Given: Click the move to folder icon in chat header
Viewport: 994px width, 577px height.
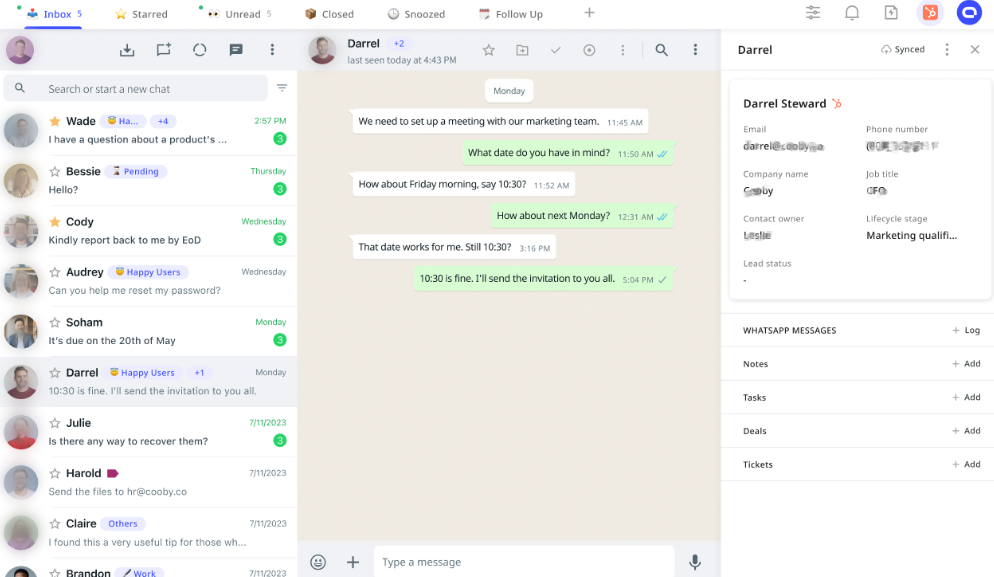Looking at the screenshot, I should pos(522,50).
